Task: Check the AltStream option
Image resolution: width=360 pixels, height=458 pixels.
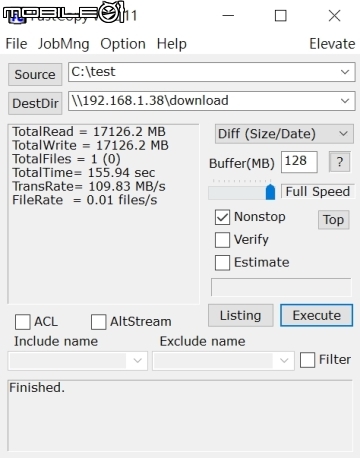Action: (x=98, y=322)
